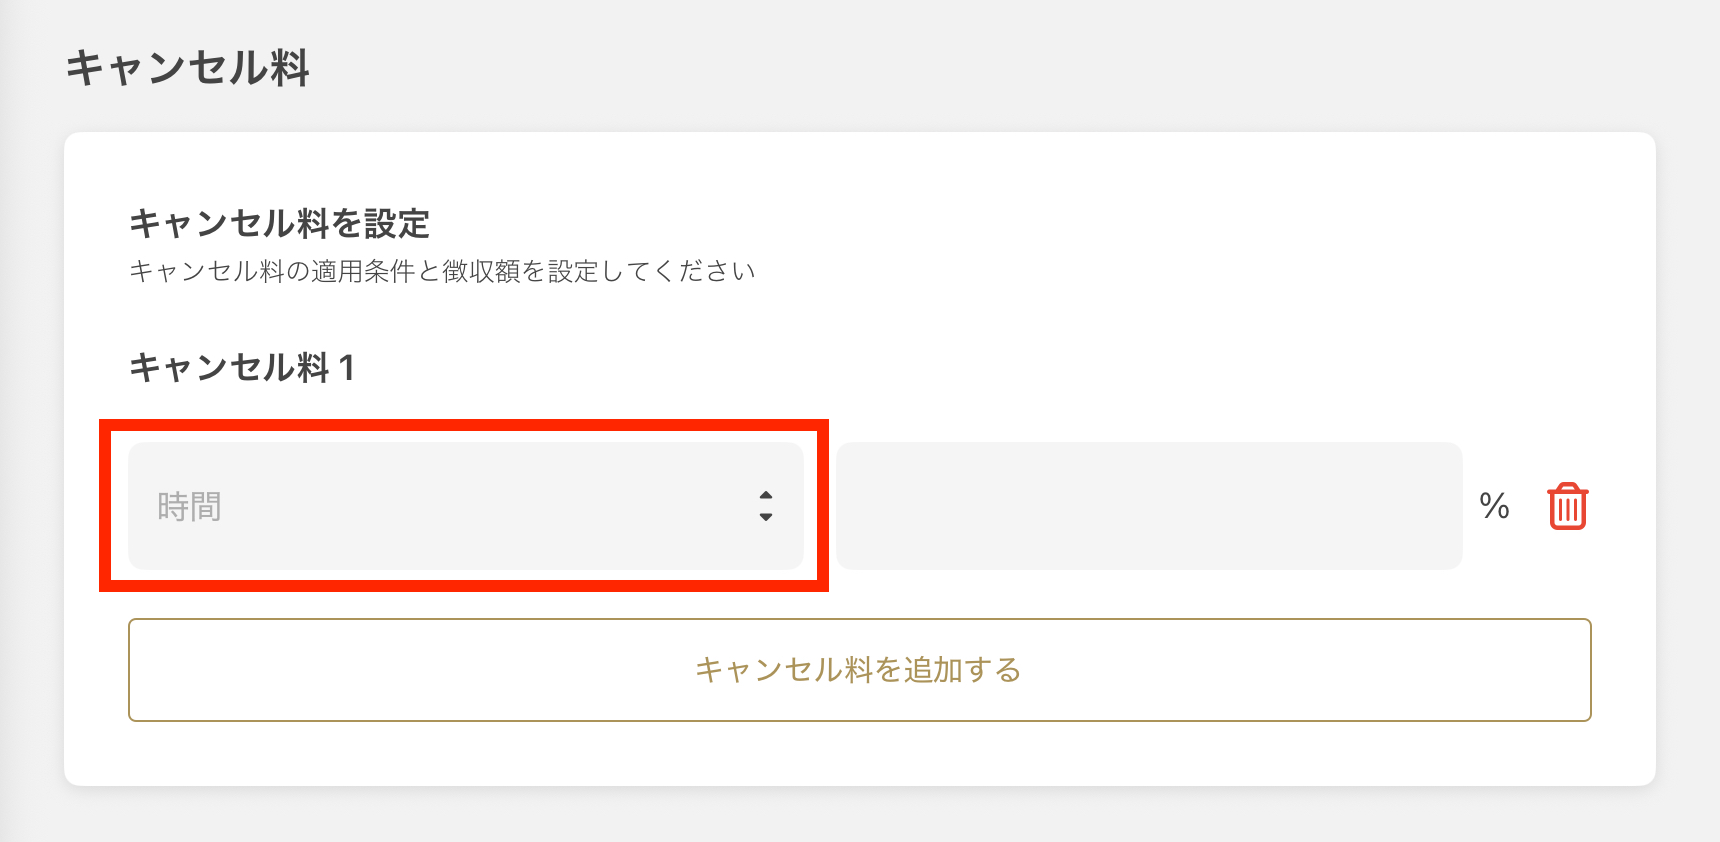The width and height of the screenshot is (1720, 842).
Task: Click the up-down arrows in 時間 selector
Action: (x=765, y=506)
